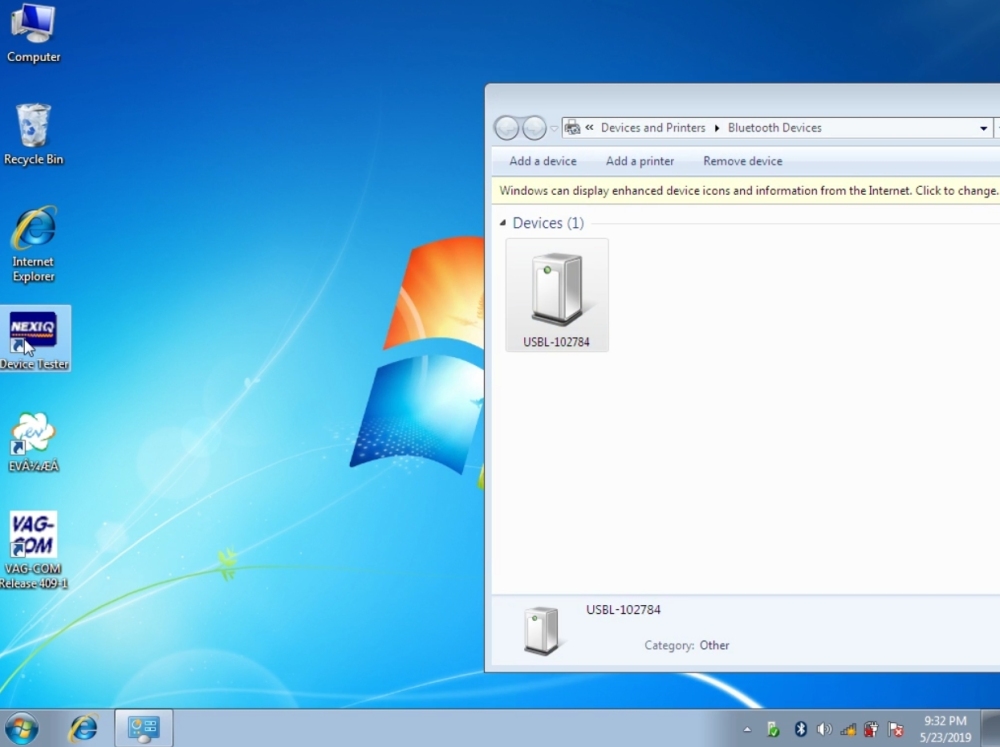Click the address bar location icon

point(573,128)
